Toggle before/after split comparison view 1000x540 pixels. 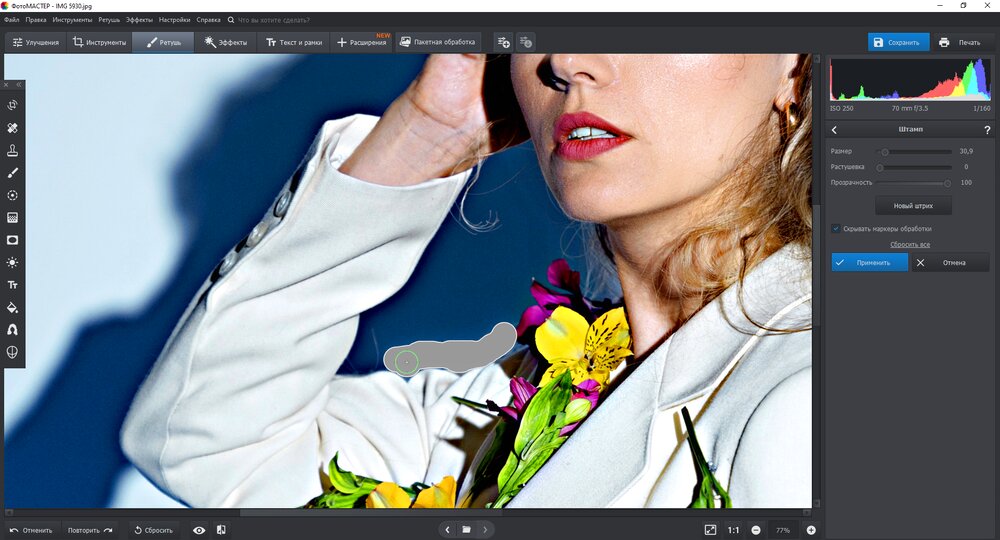tap(221, 530)
